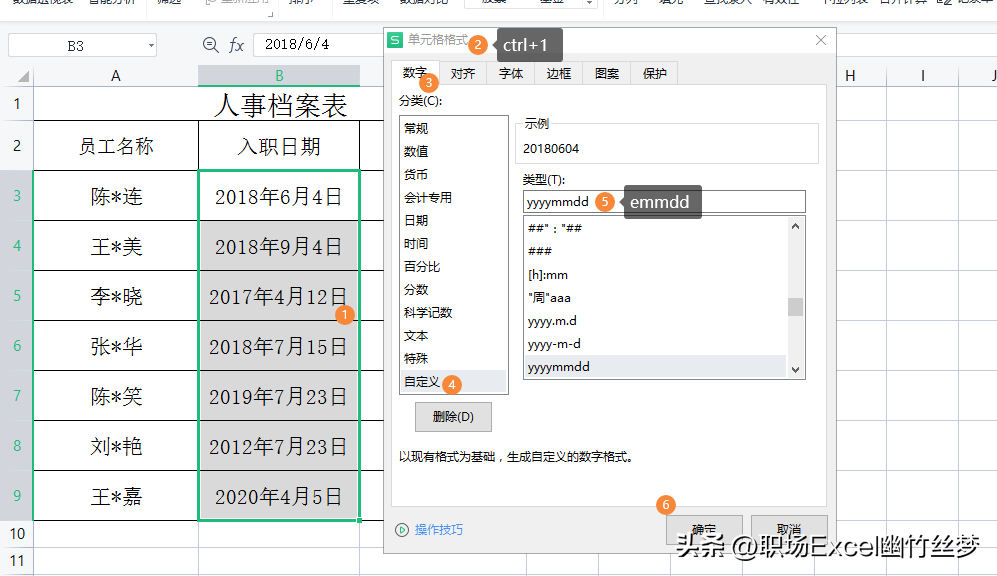Choose the ##":"## format entry
Image resolution: width=997 pixels, height=576 pixels.
(x=655, y=228)
